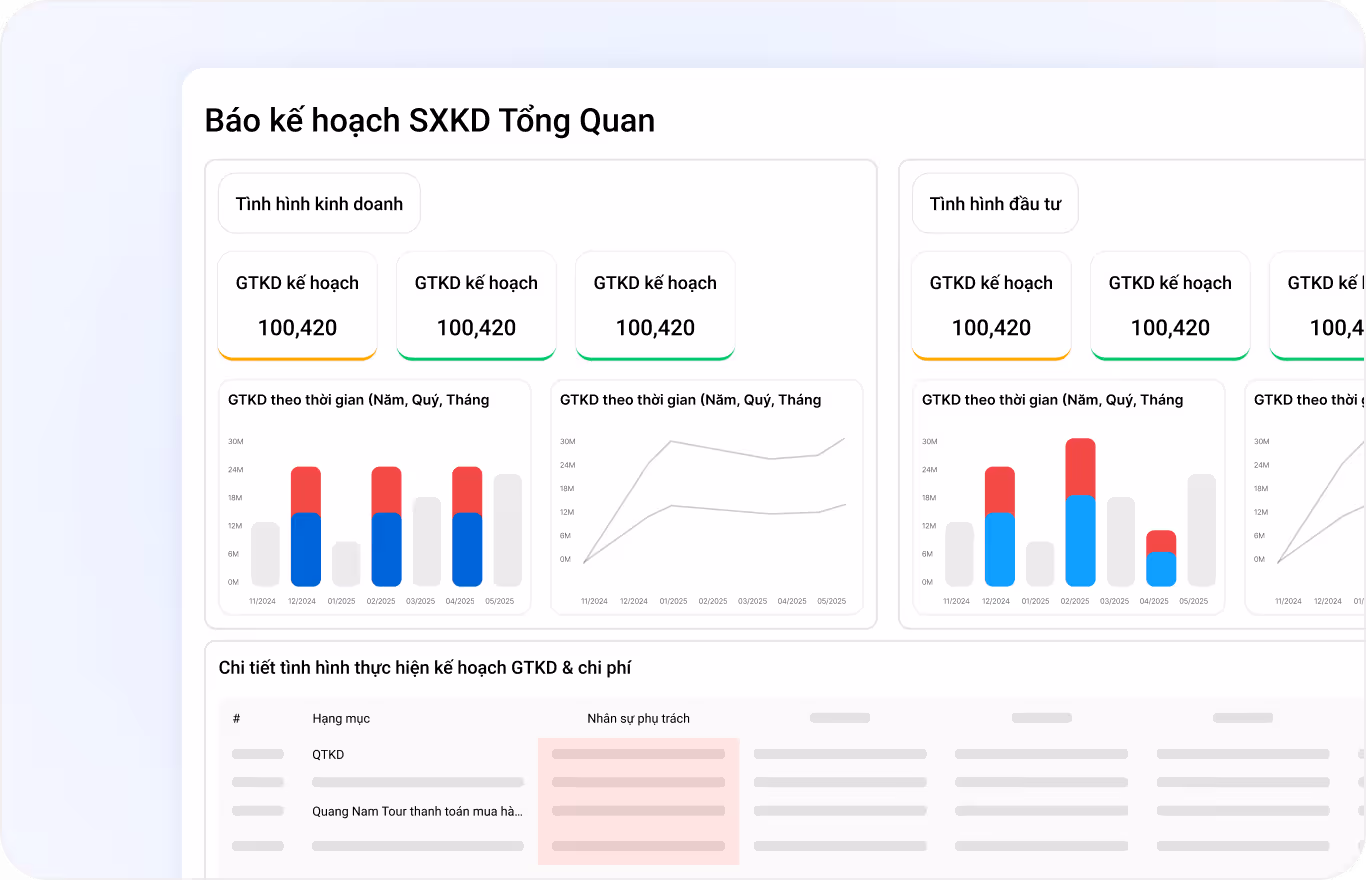Click the 12/2024 axis label under business bar chart

click(302, 602)
